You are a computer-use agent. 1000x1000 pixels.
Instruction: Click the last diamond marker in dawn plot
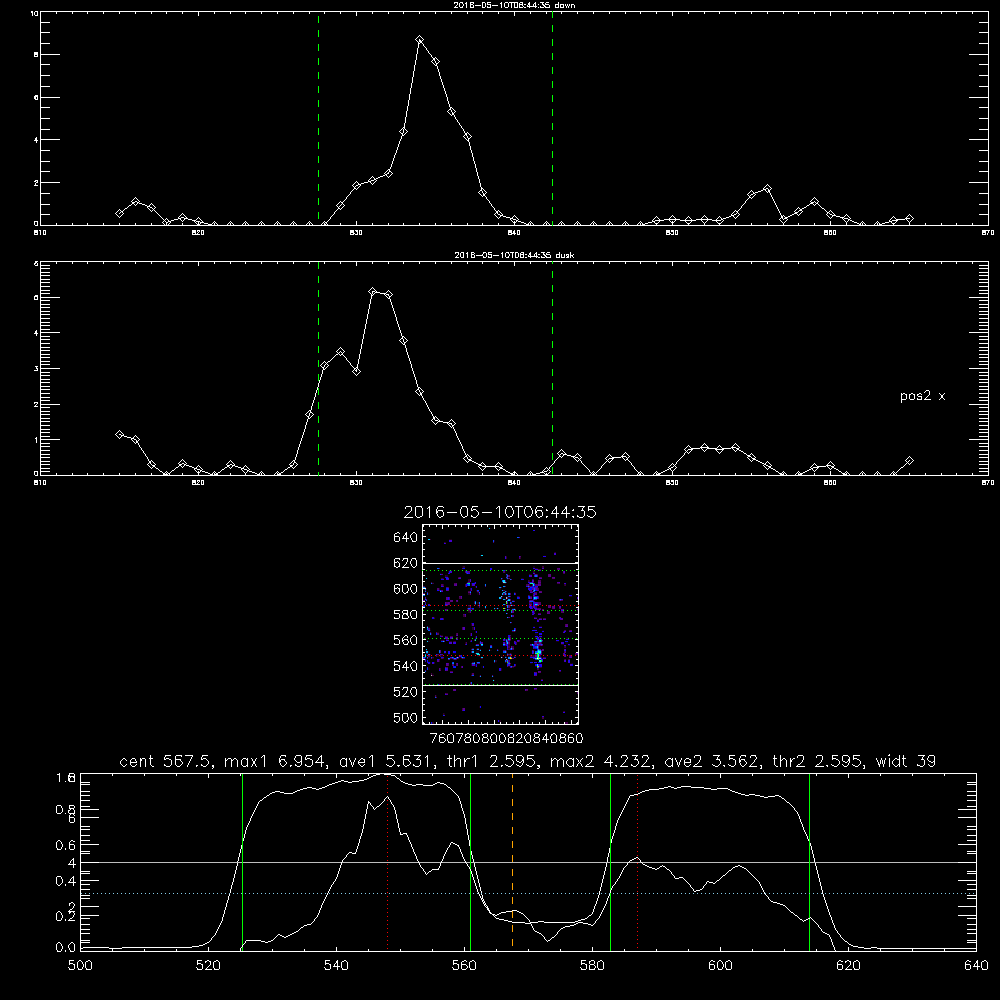pyautogui.click(x=909, y=219)
